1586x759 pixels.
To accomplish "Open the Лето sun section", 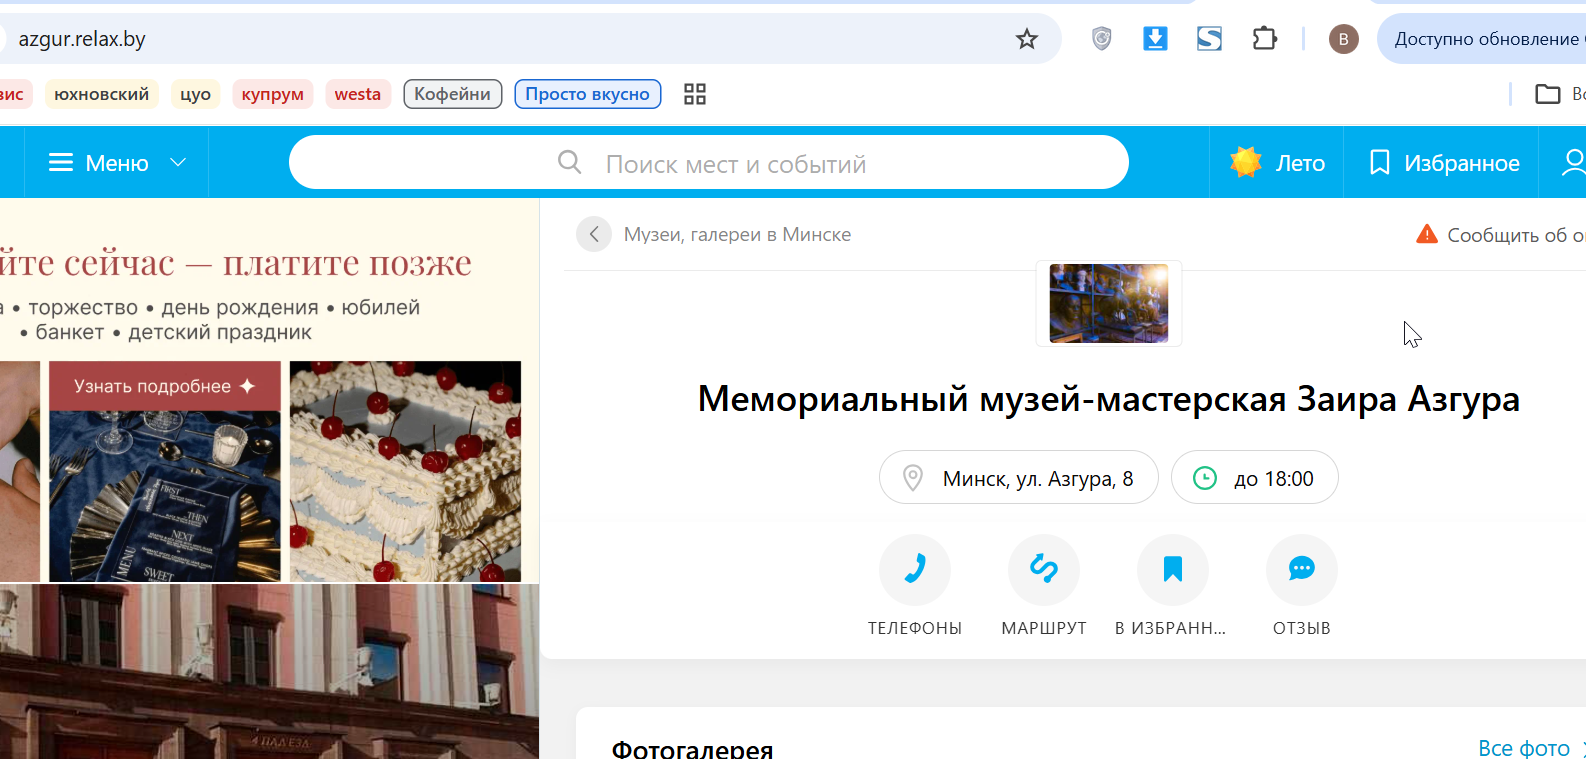I will click(x=1277, y=162).
